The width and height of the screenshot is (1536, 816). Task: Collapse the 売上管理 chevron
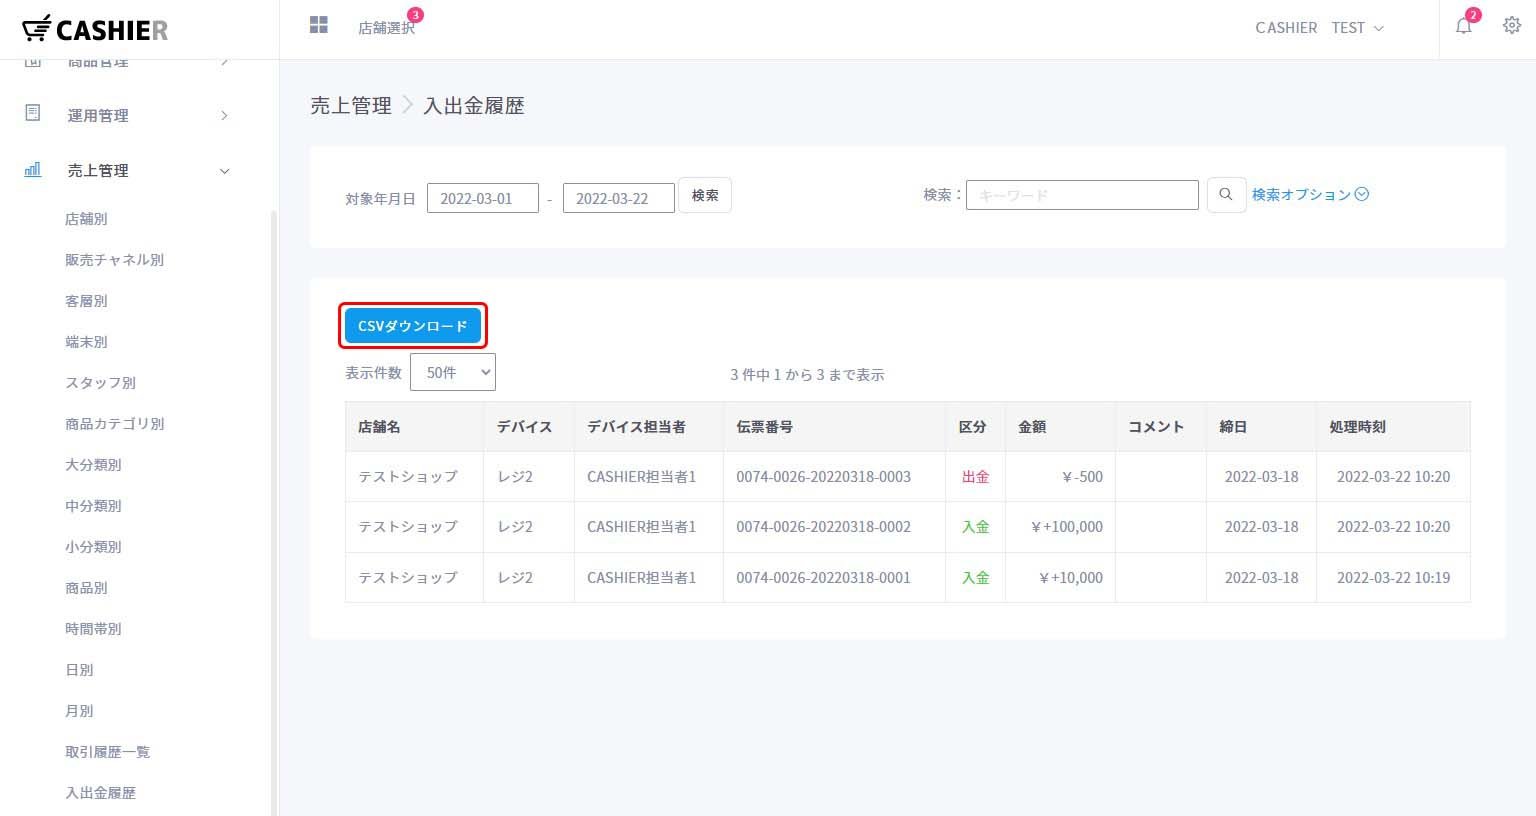[224, 171]
